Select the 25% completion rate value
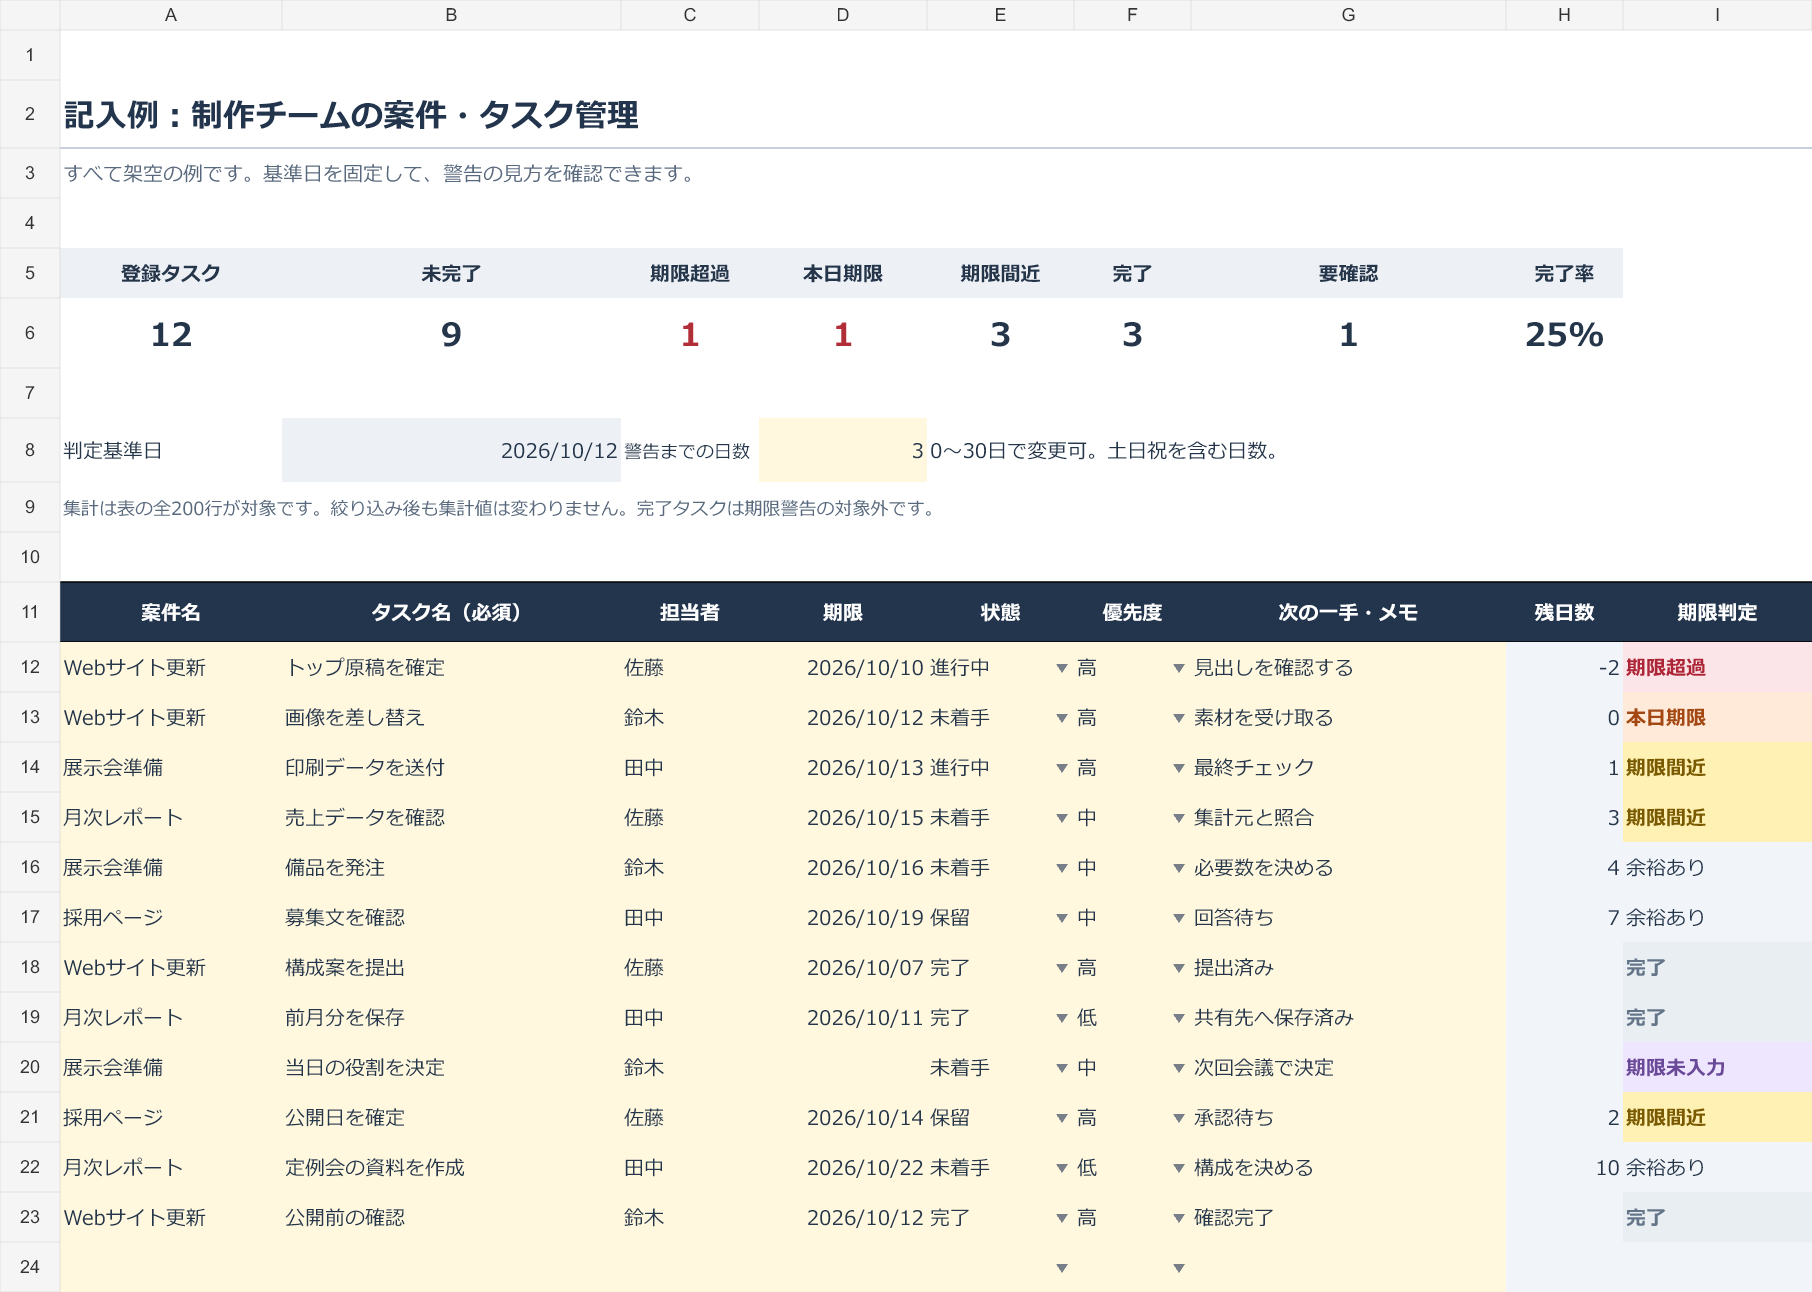This screenshot has height=1292, width=1812. click(x=1564, y=334)
